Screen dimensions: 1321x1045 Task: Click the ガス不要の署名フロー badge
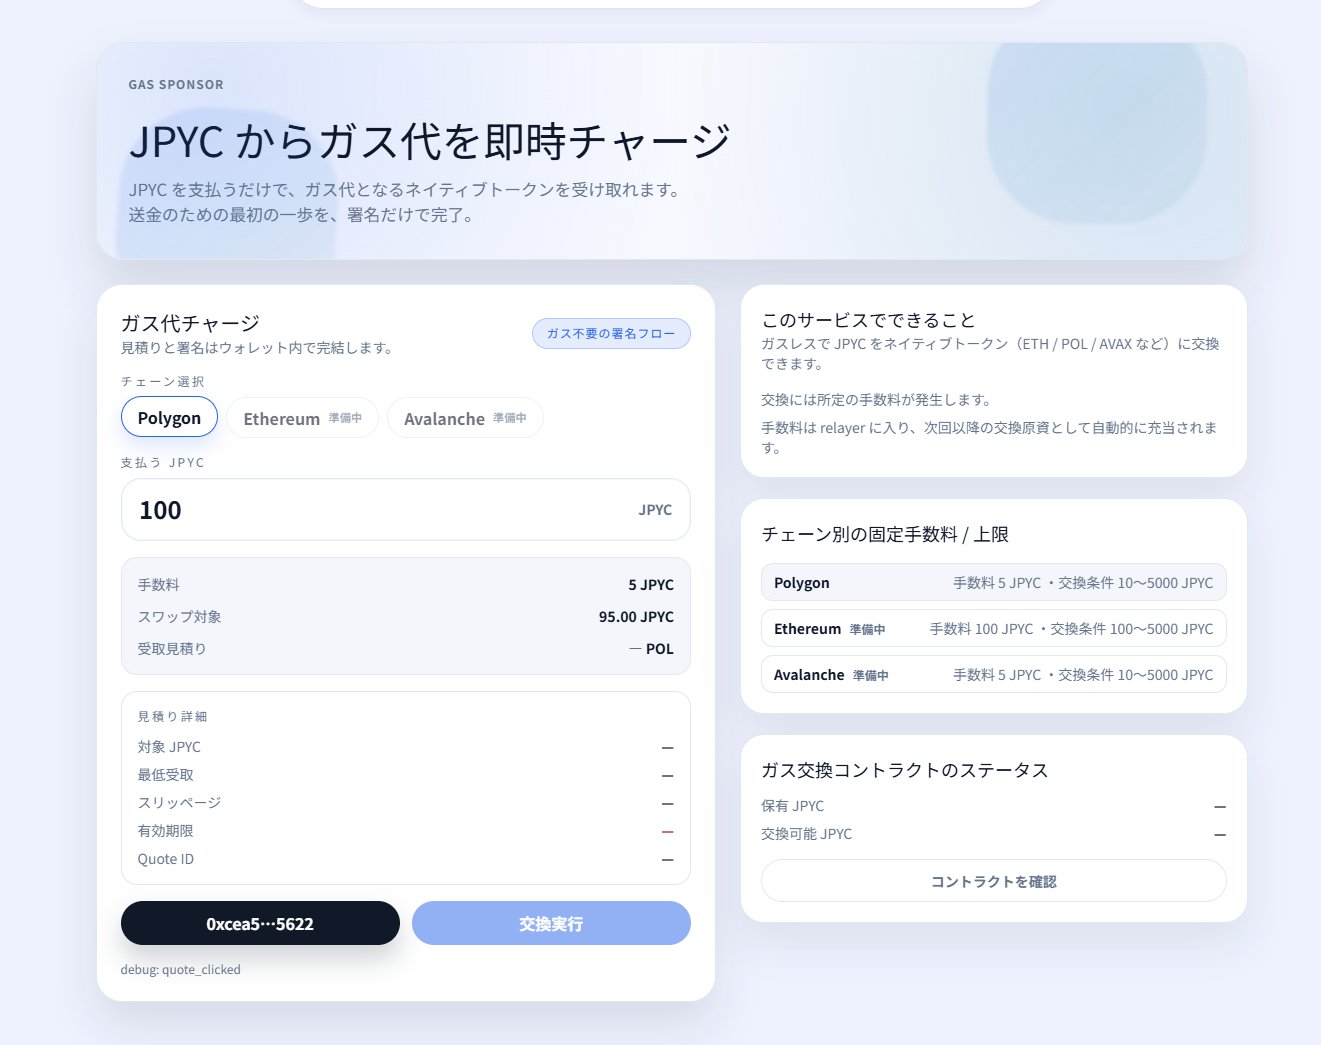pos(611,334)
